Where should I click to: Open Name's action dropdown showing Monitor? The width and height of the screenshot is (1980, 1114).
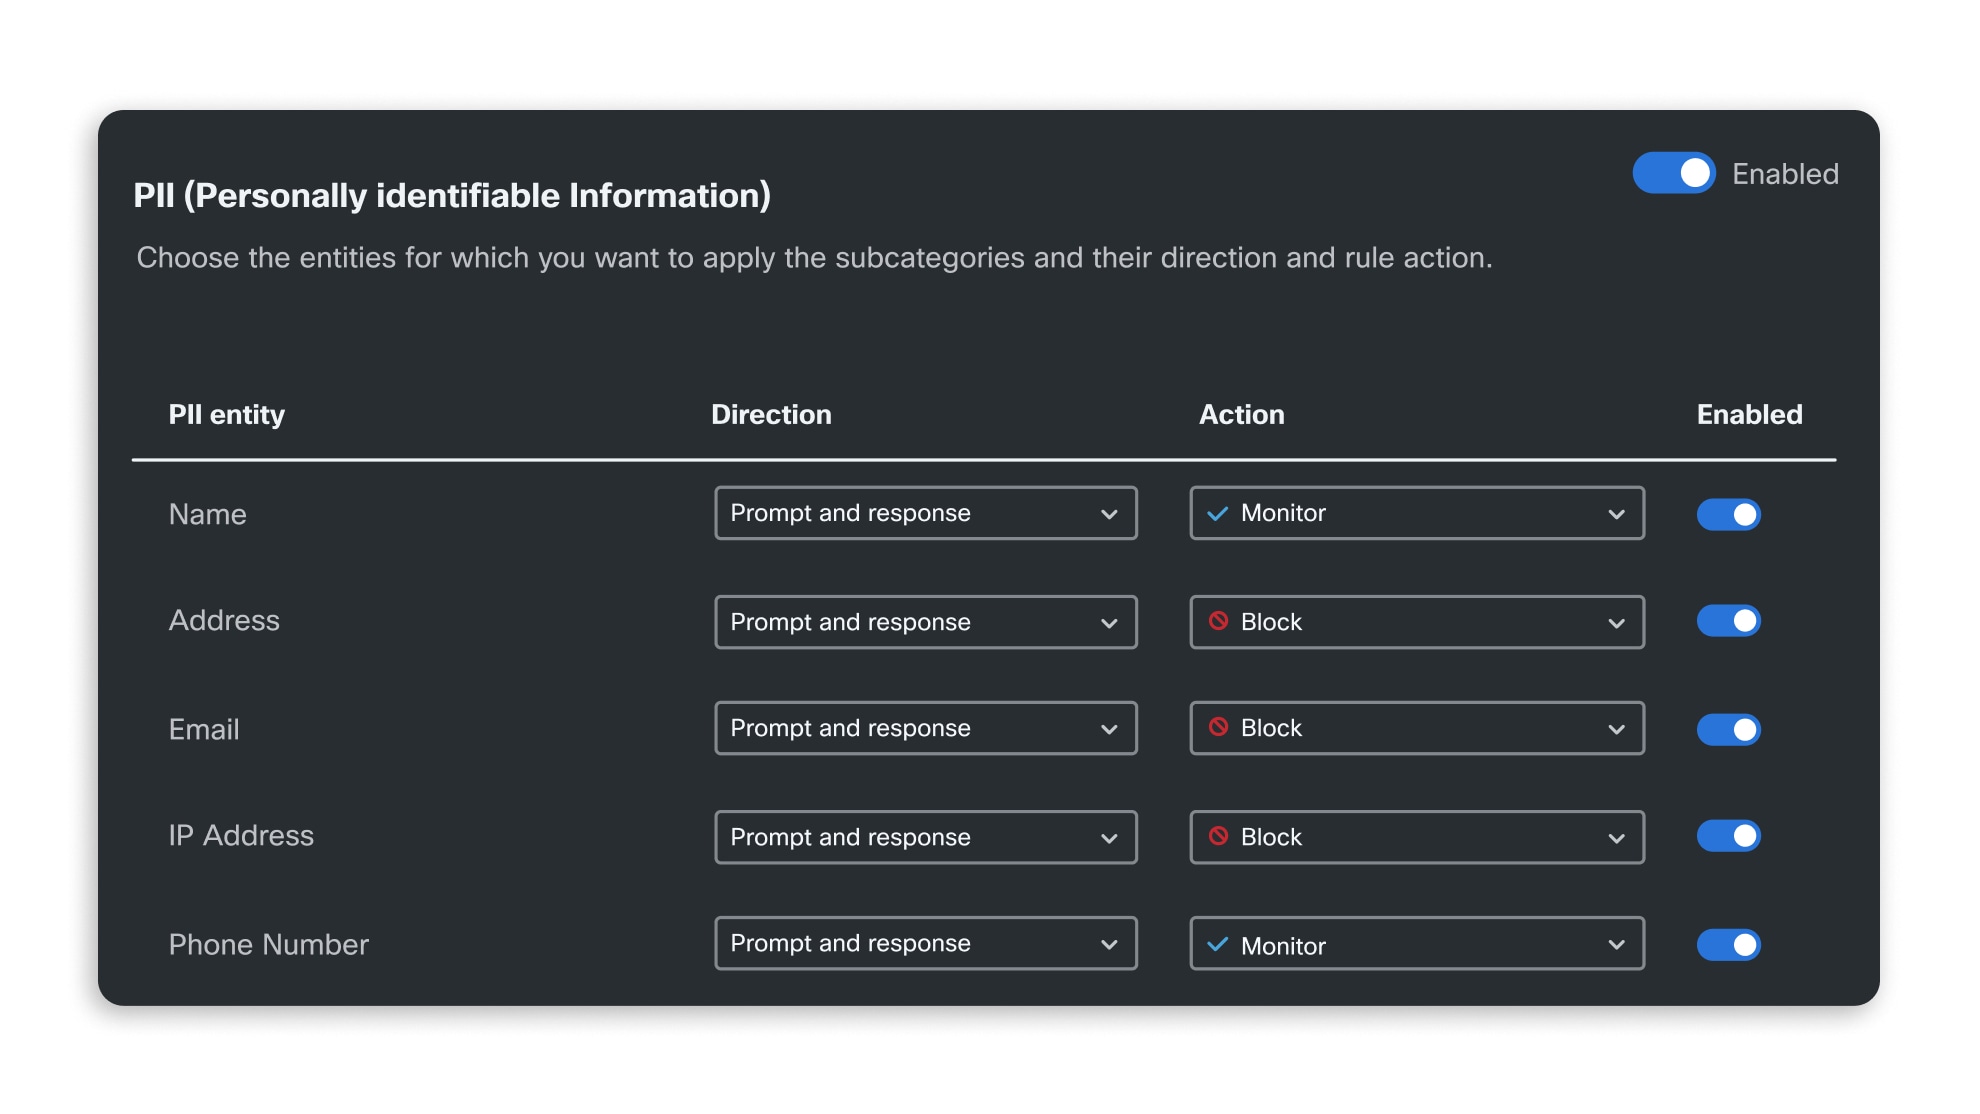click(x=1416, y=513)
